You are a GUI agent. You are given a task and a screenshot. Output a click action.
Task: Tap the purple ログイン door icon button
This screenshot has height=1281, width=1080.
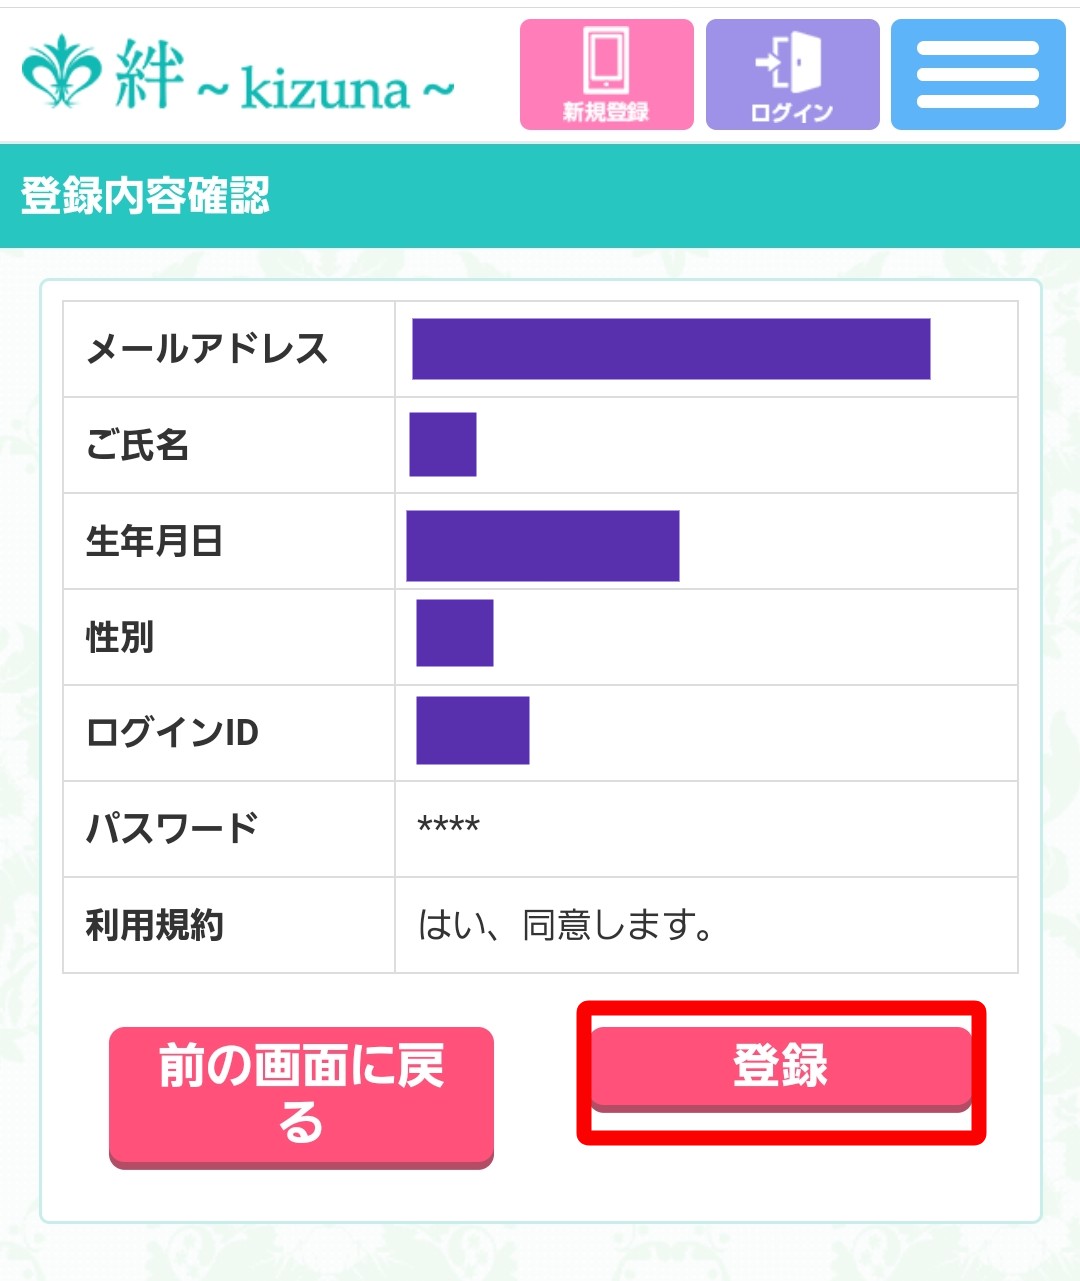(792, 75)
